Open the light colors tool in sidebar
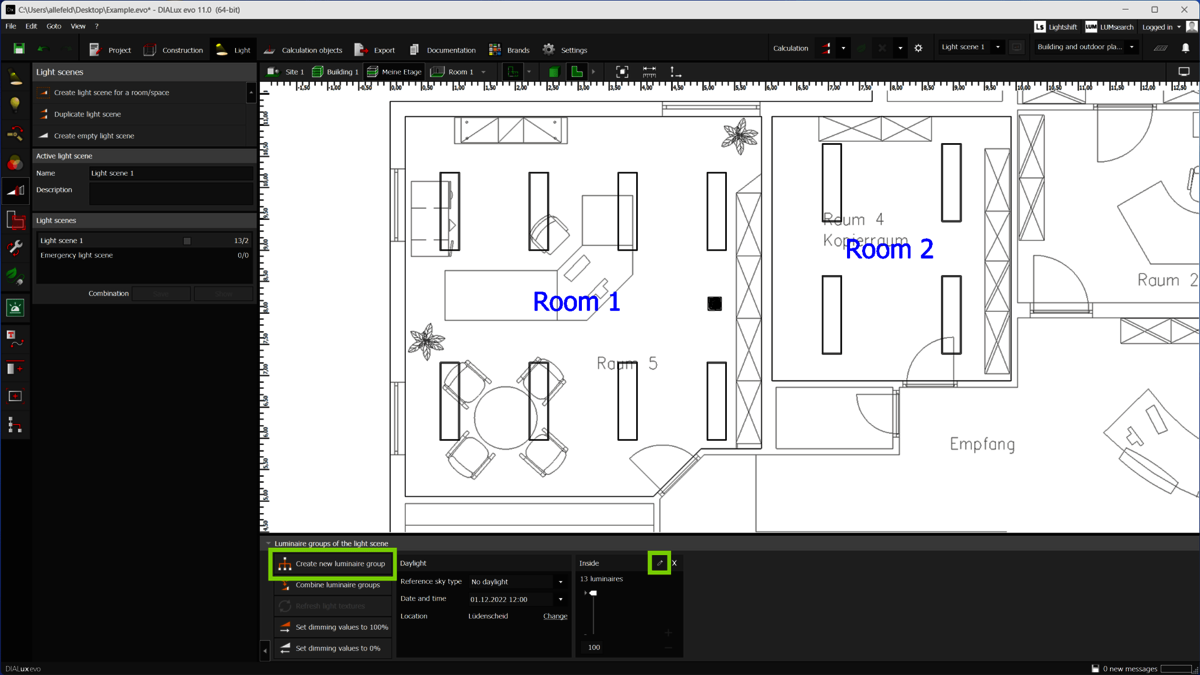 [15, 162]
